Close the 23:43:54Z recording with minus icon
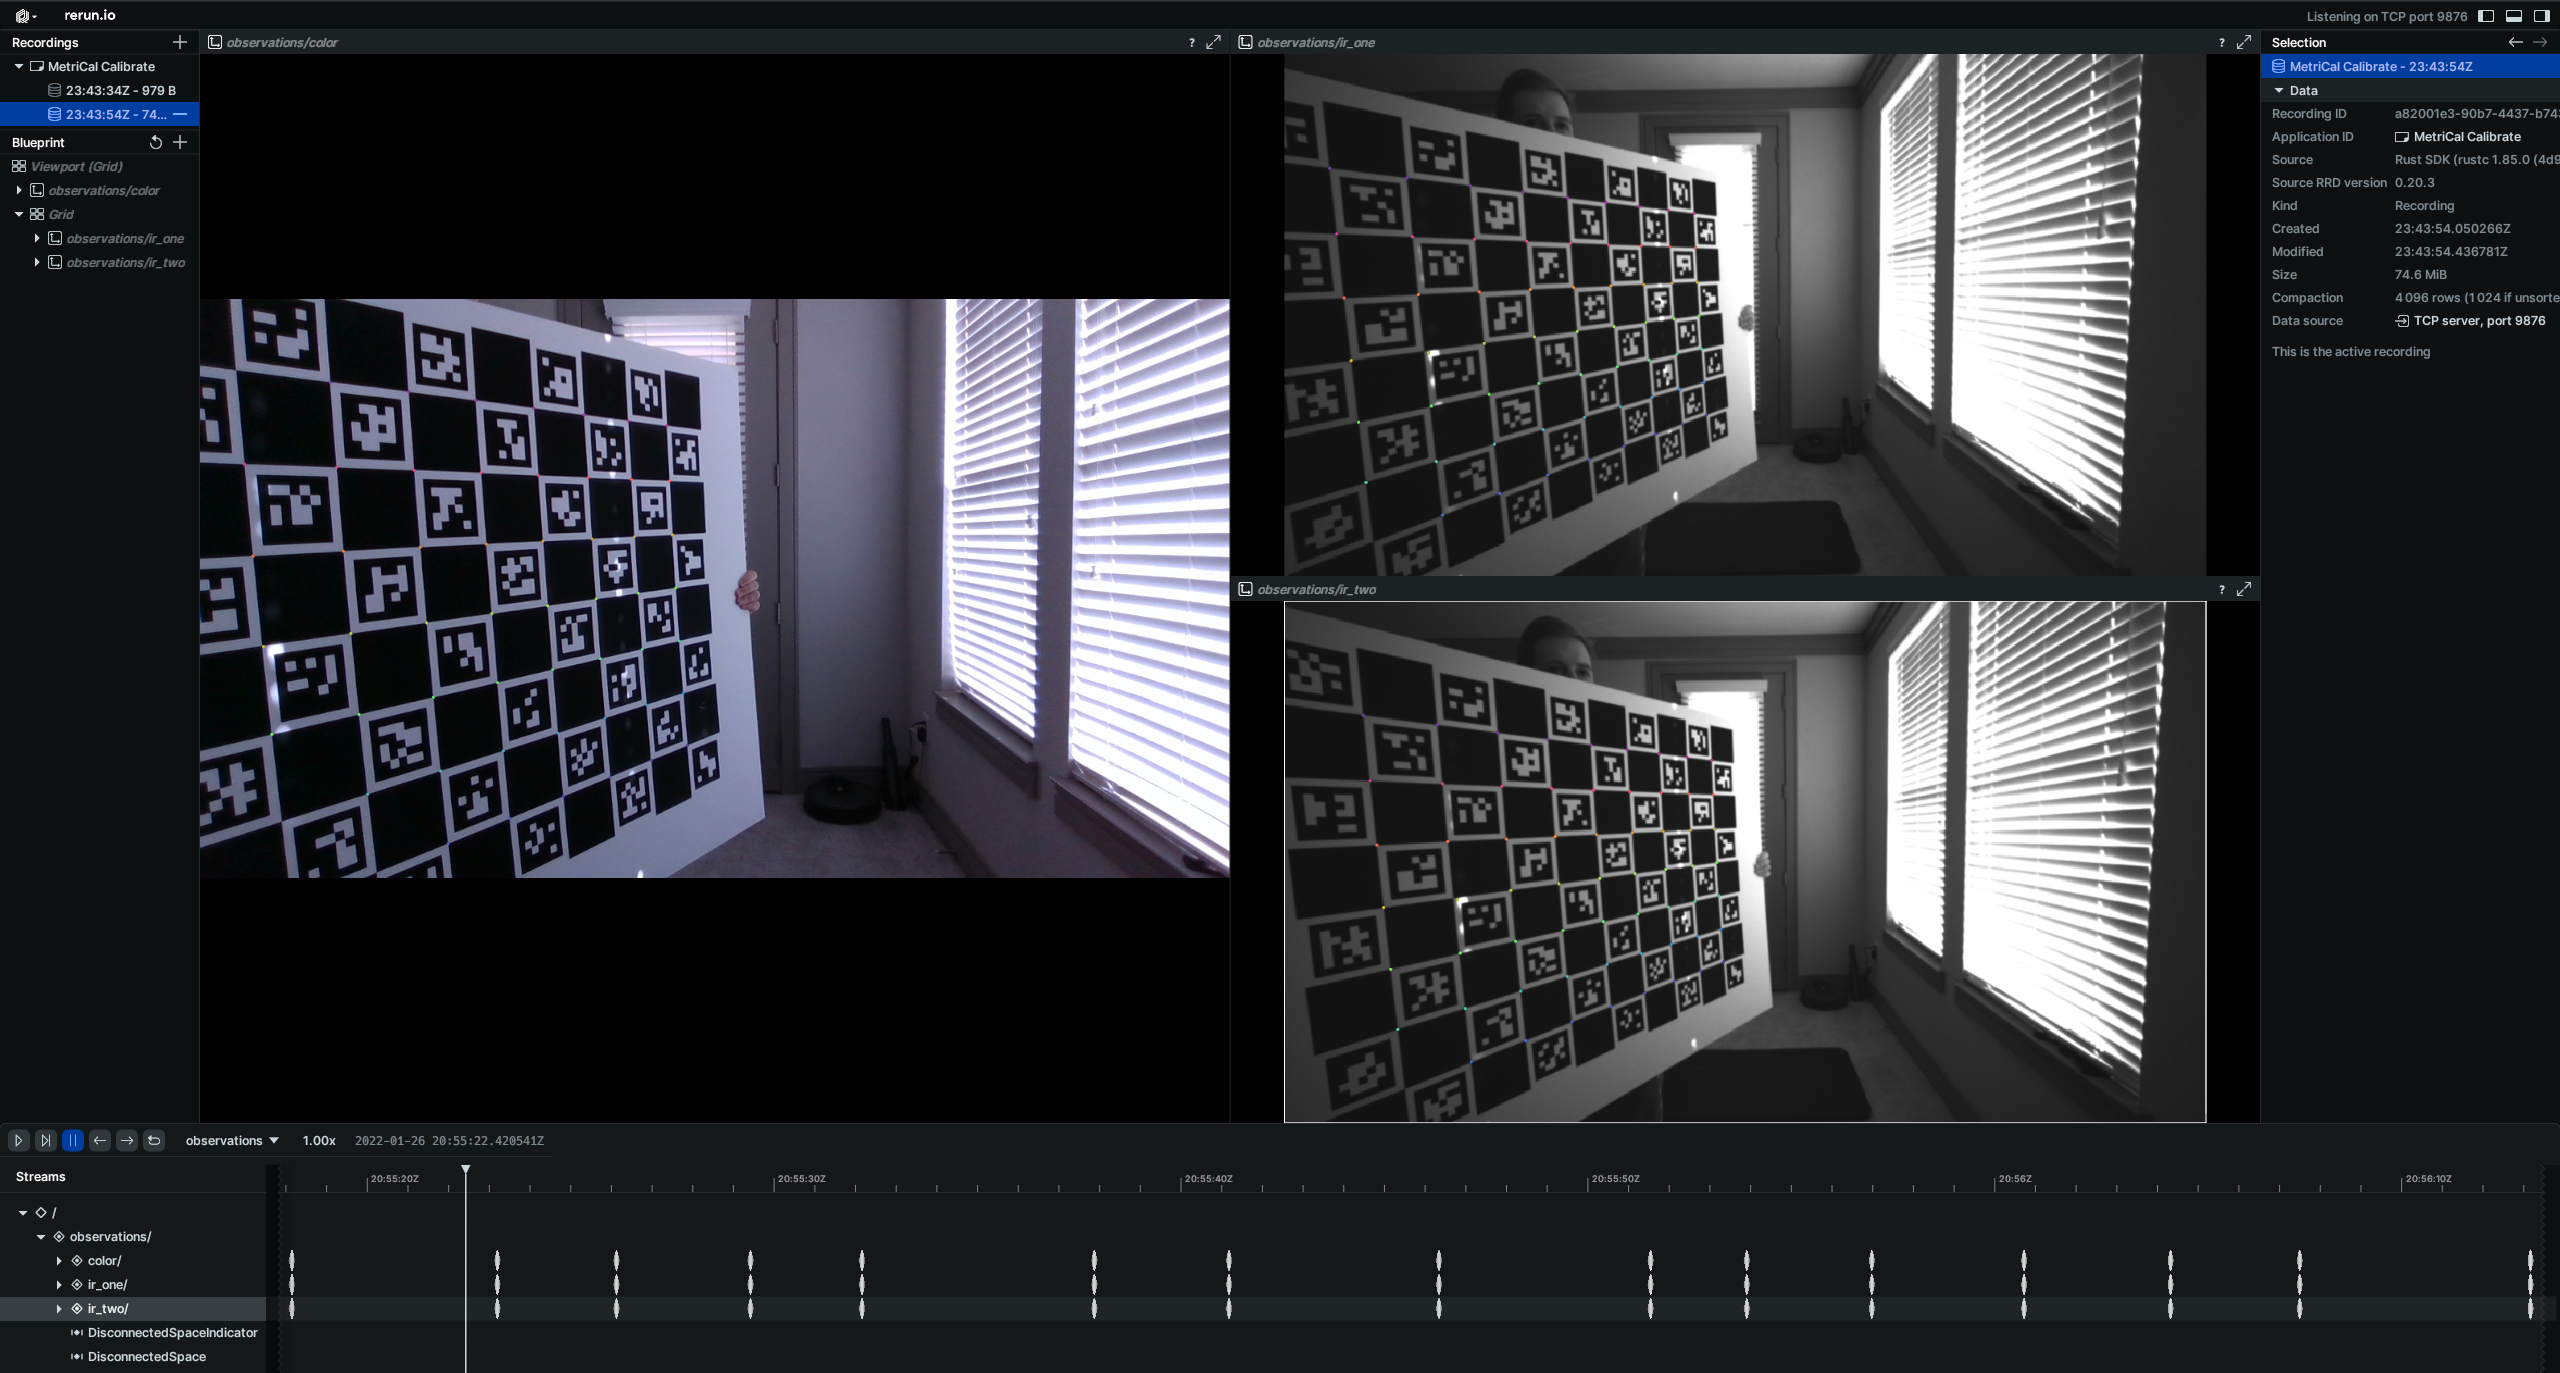This screenshot has height=1373, width=2560. click(x=180, y=114)
